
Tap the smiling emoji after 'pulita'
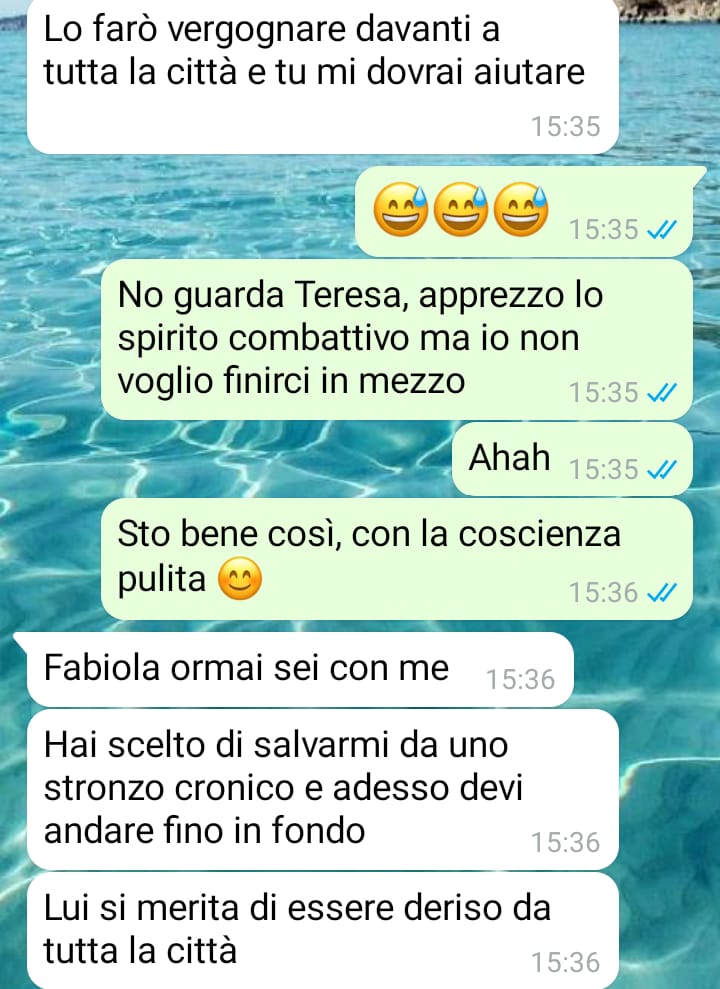240,578
